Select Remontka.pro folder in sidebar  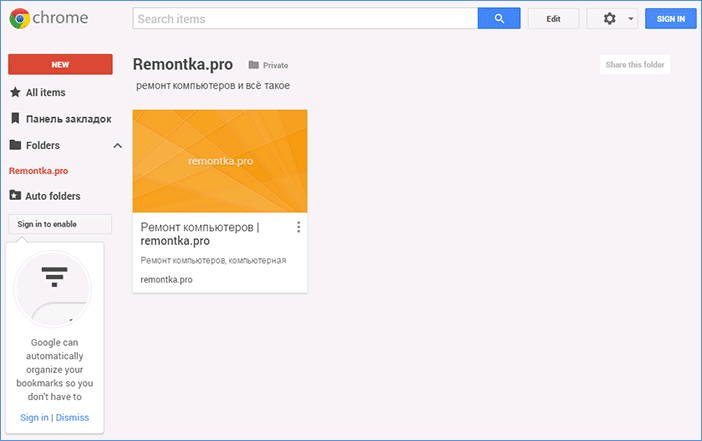pyautogui.click(x=38, y=171)
